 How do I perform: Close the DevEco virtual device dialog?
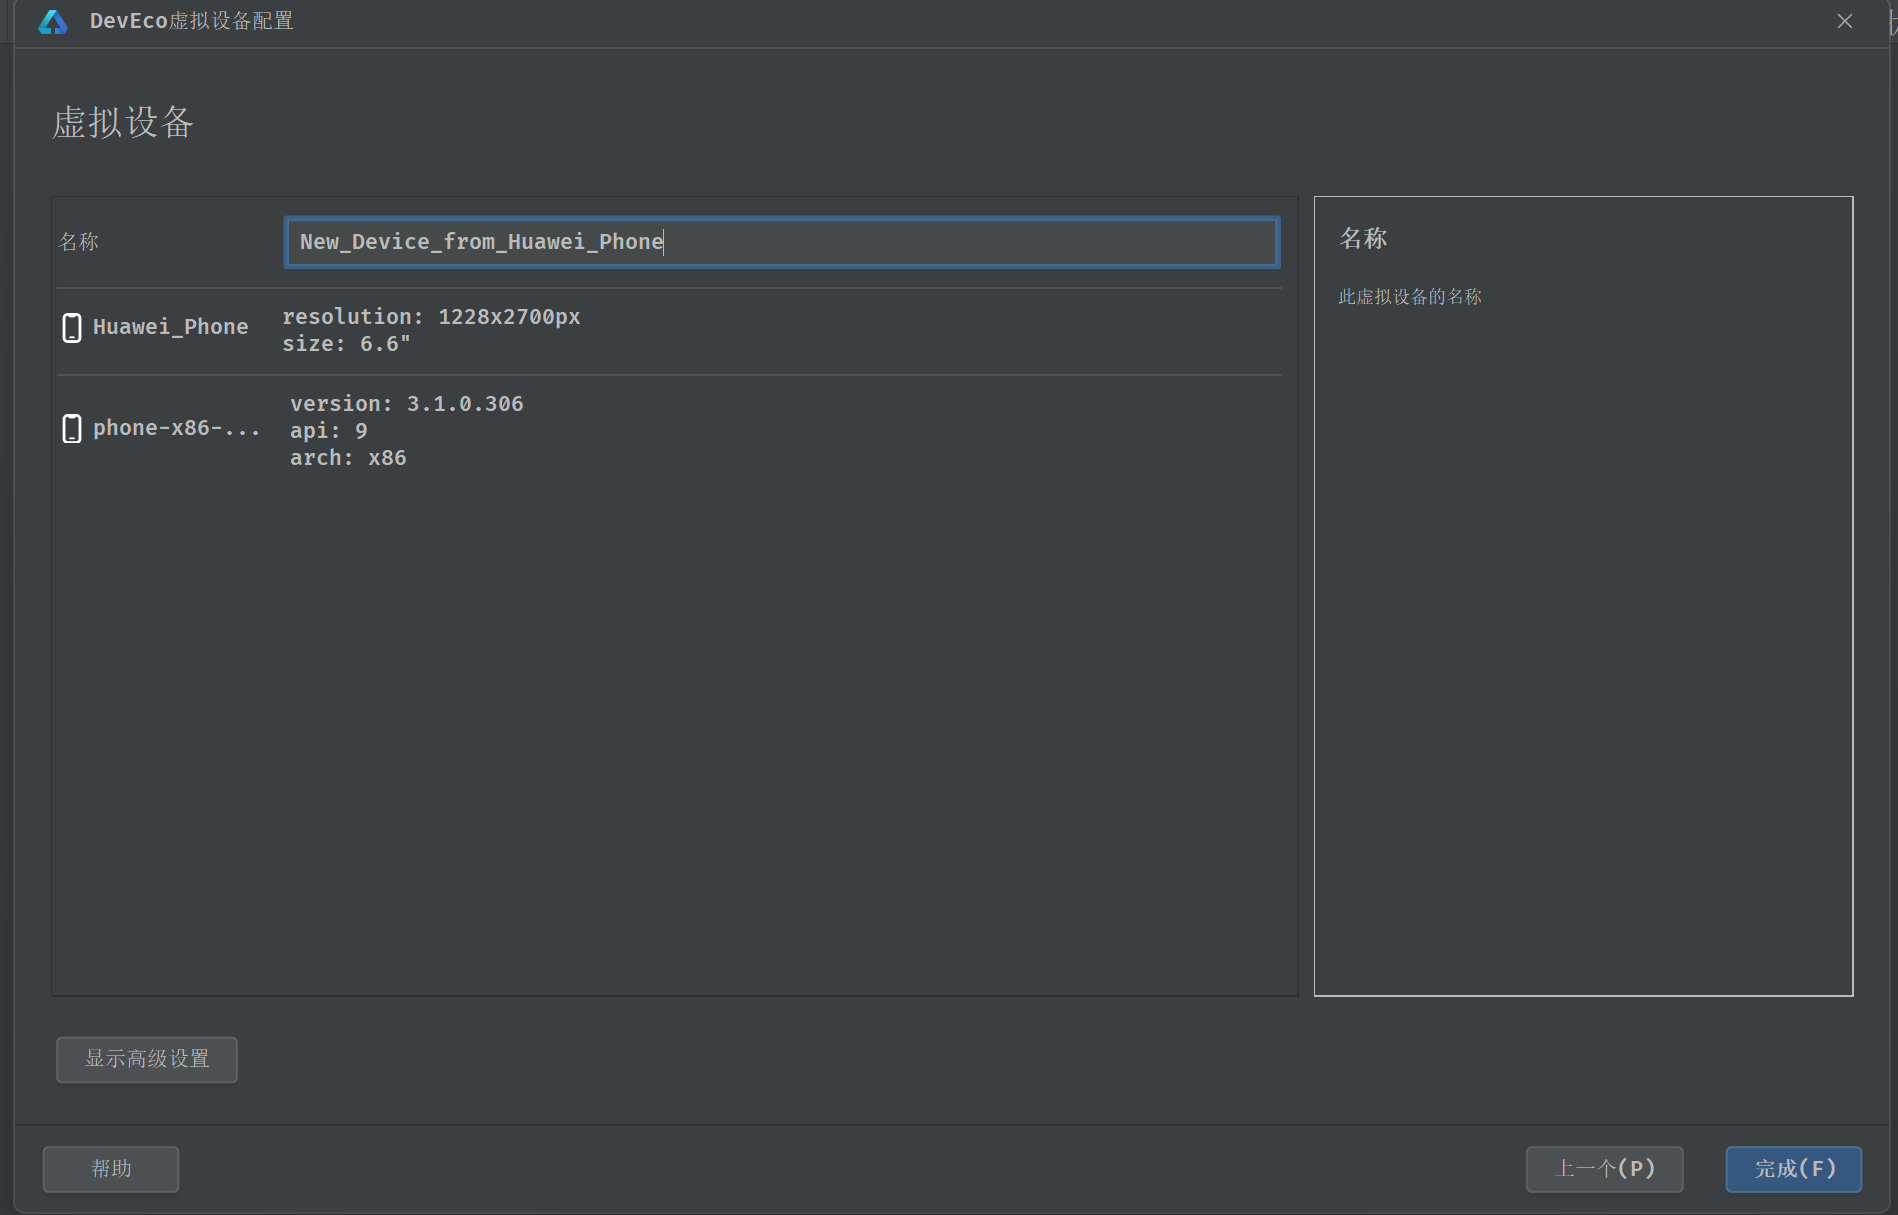point(1845,21)
